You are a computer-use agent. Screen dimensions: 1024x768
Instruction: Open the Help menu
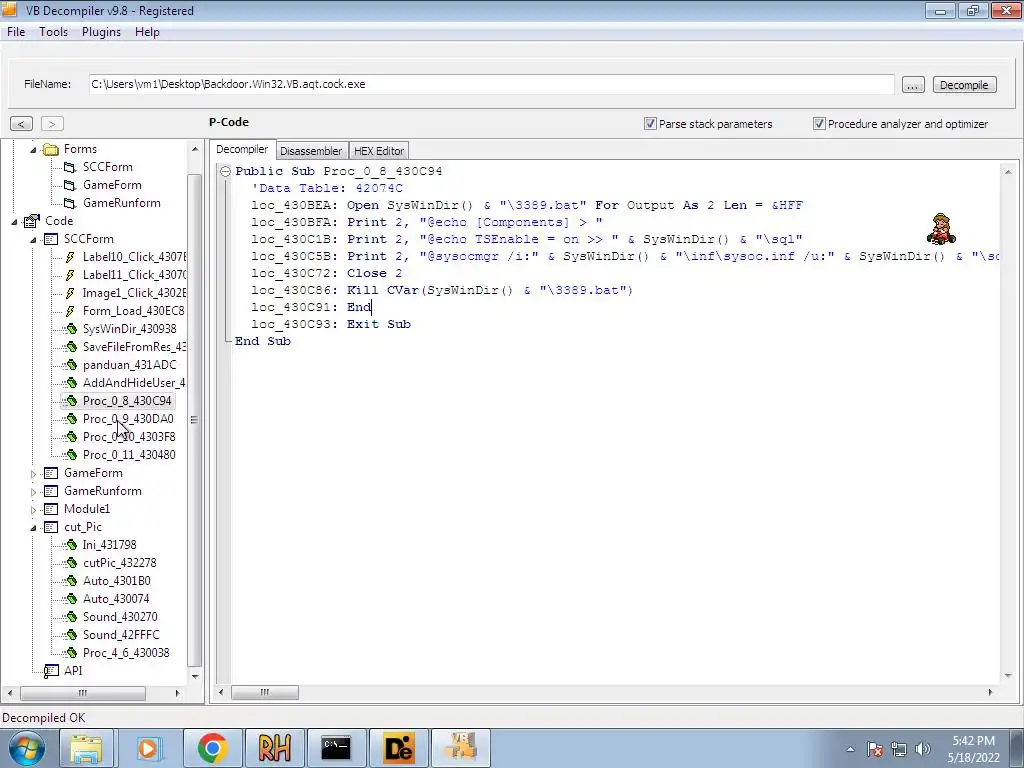coord(147,32)
